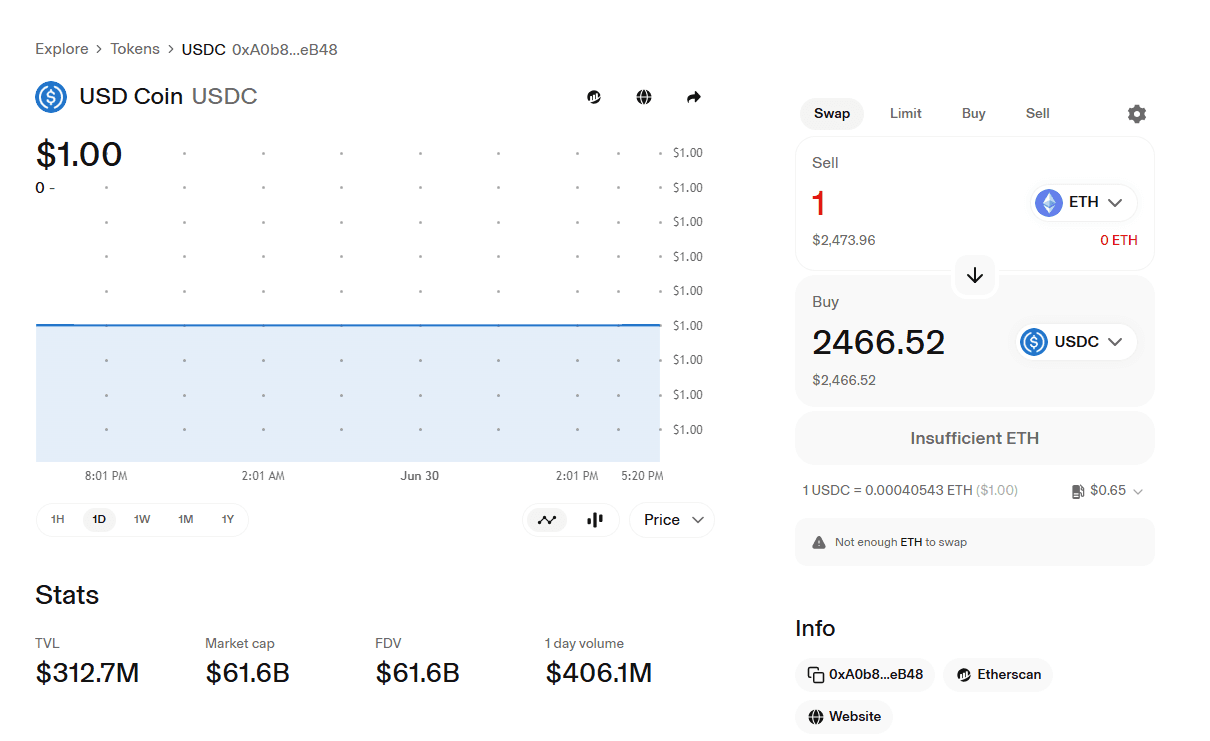Switch to the Swap tab

(x=832, y=114)
